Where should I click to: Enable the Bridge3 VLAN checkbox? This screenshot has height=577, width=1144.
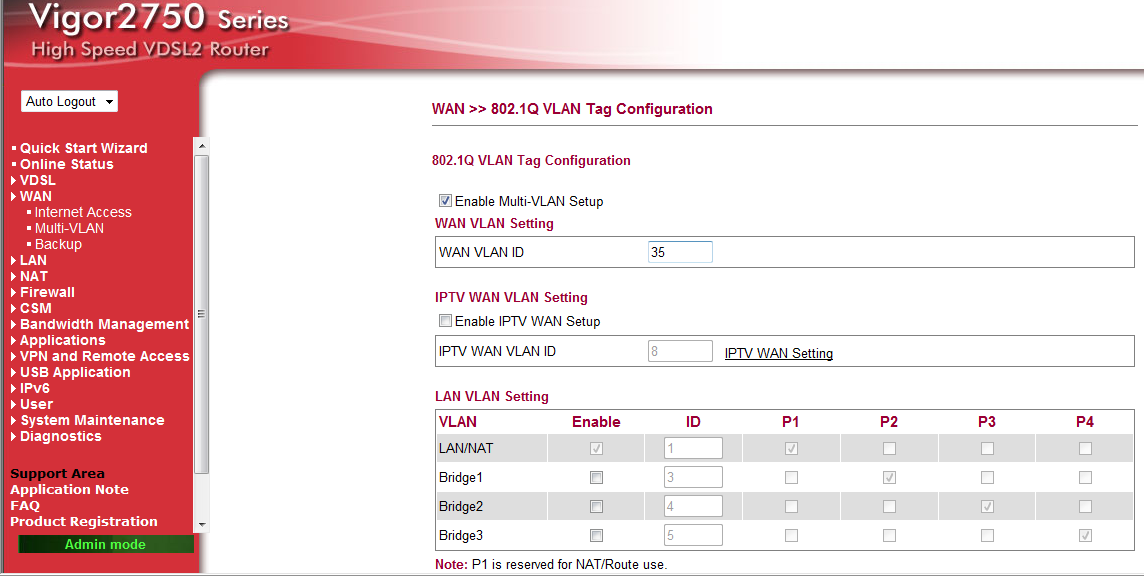pos(597,535)
